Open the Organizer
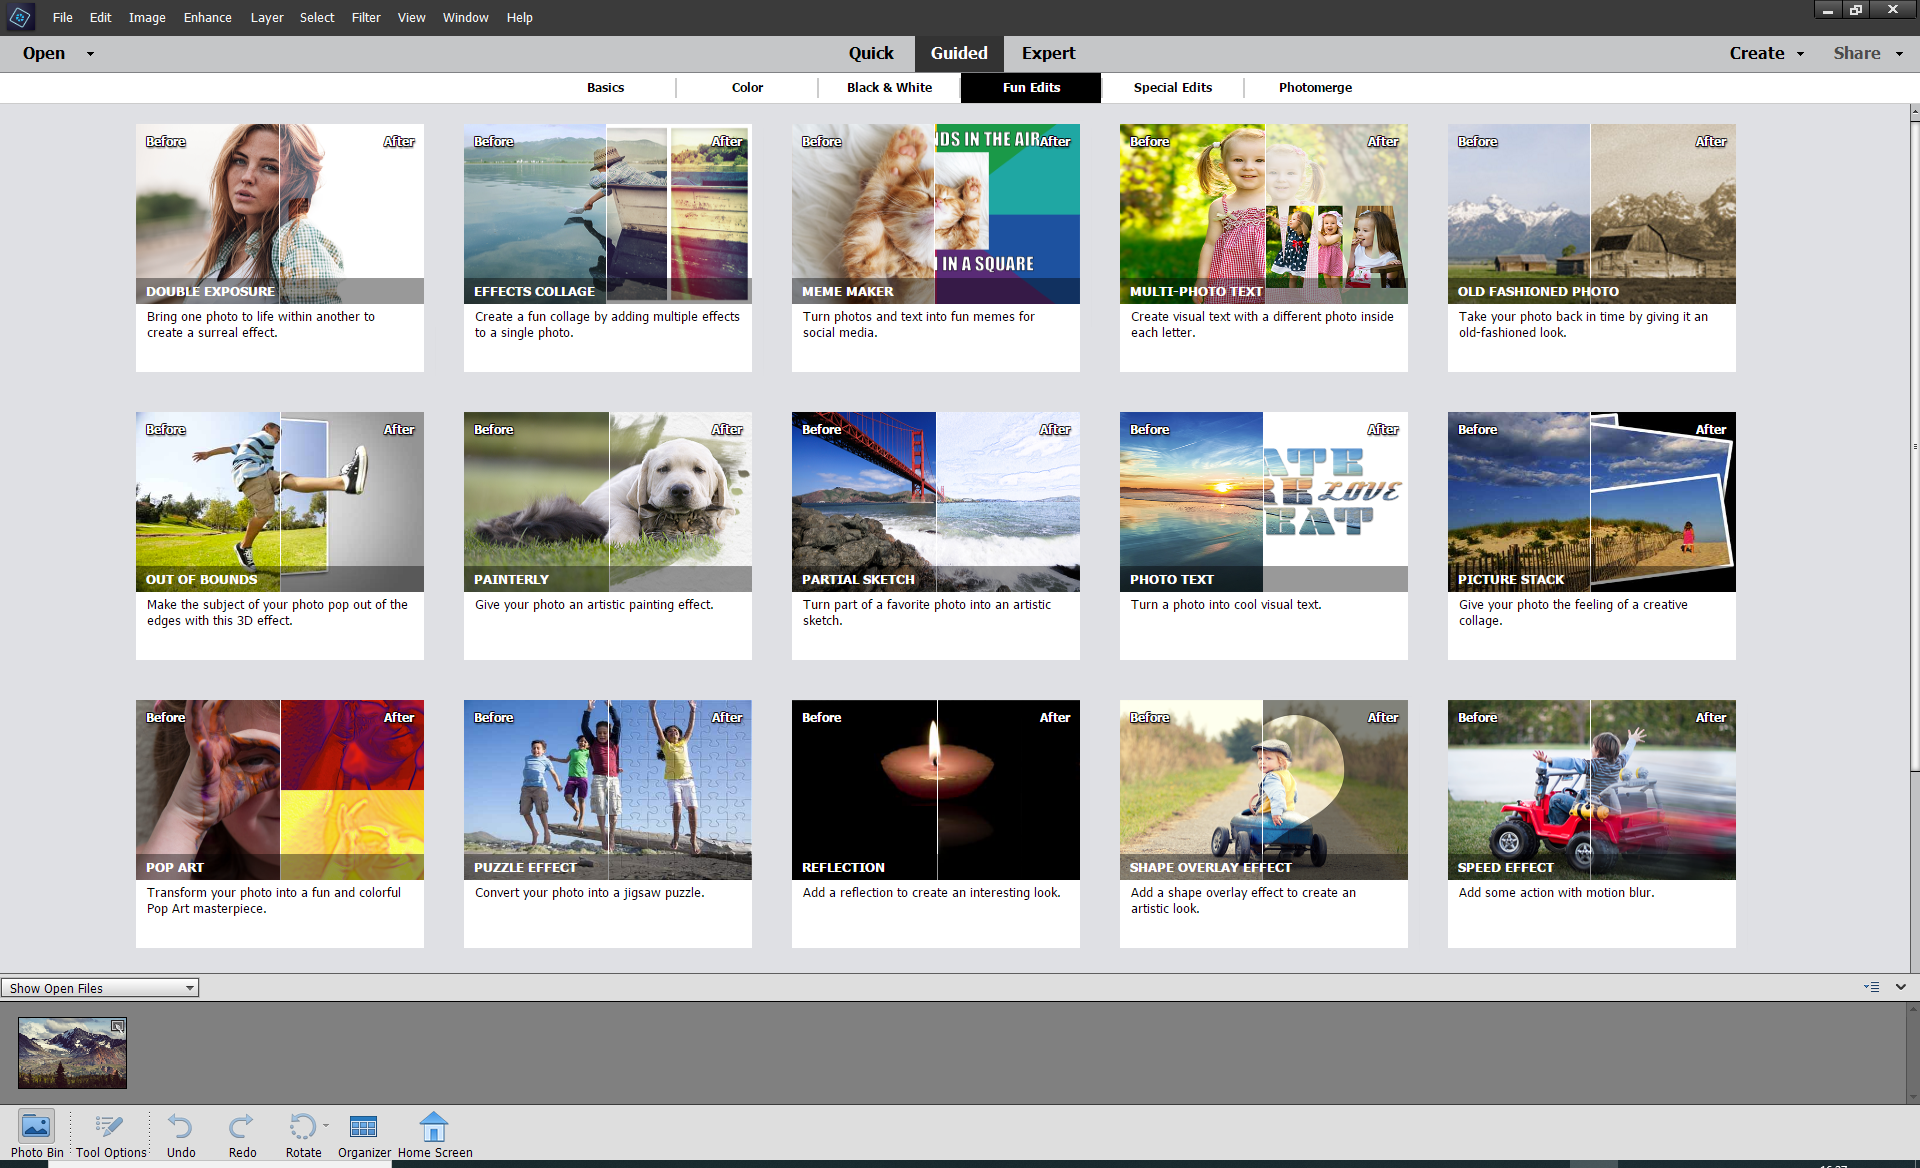Viewport: 1920px width, 1168px height. (x=363, y=1128)
